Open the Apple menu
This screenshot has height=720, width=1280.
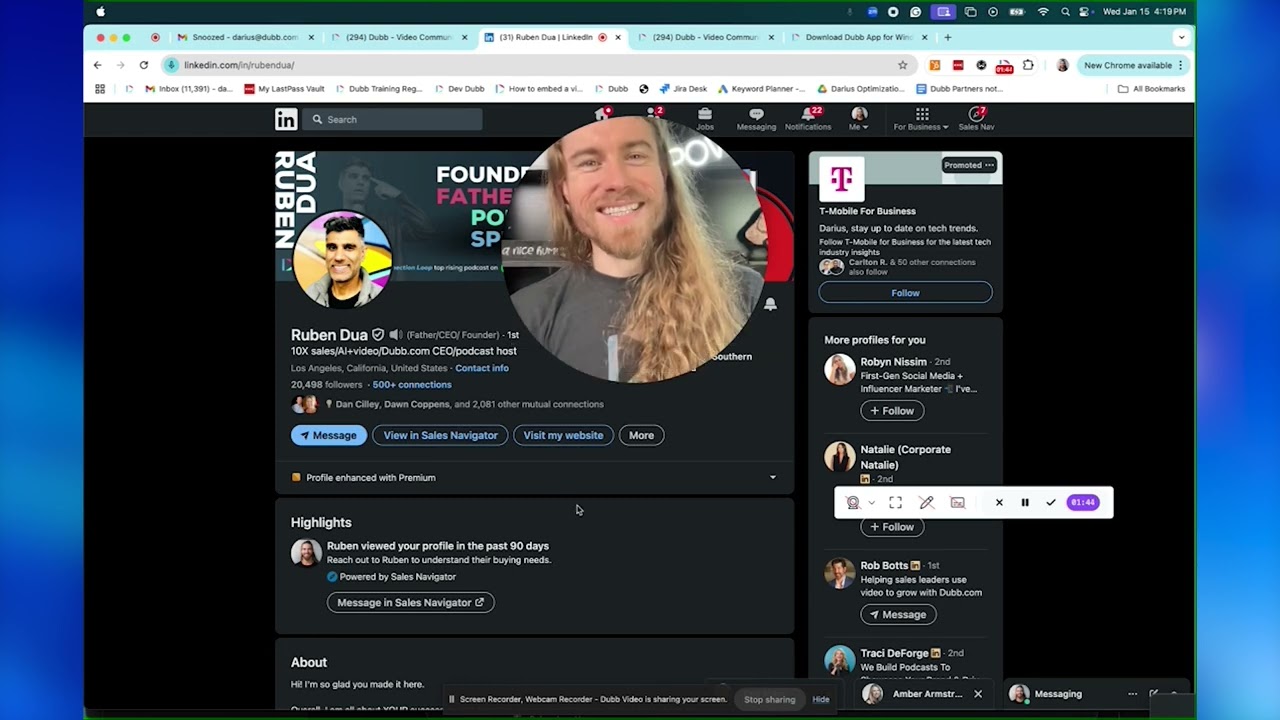100,12
